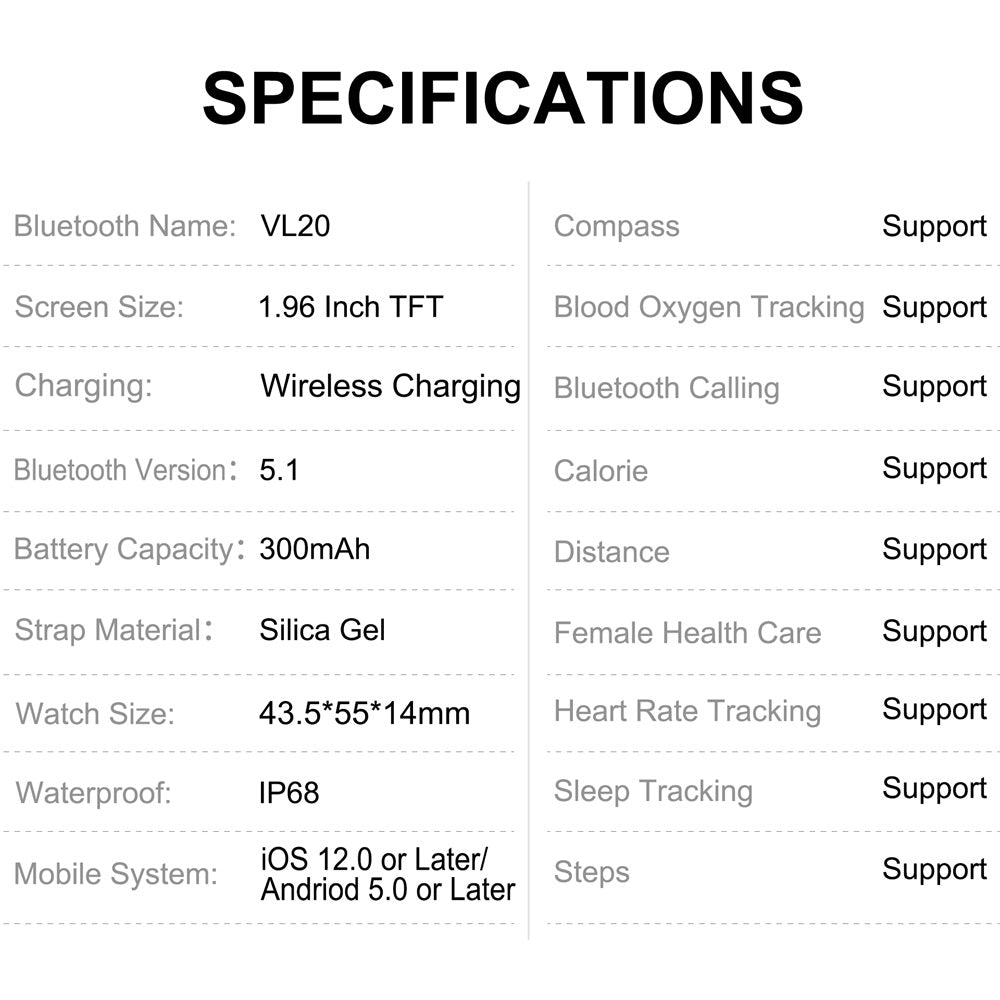The height and width of the screenshot is (1000, 1000).
Task: Click the IP68 waterproof rating
Action: (289, 793)
